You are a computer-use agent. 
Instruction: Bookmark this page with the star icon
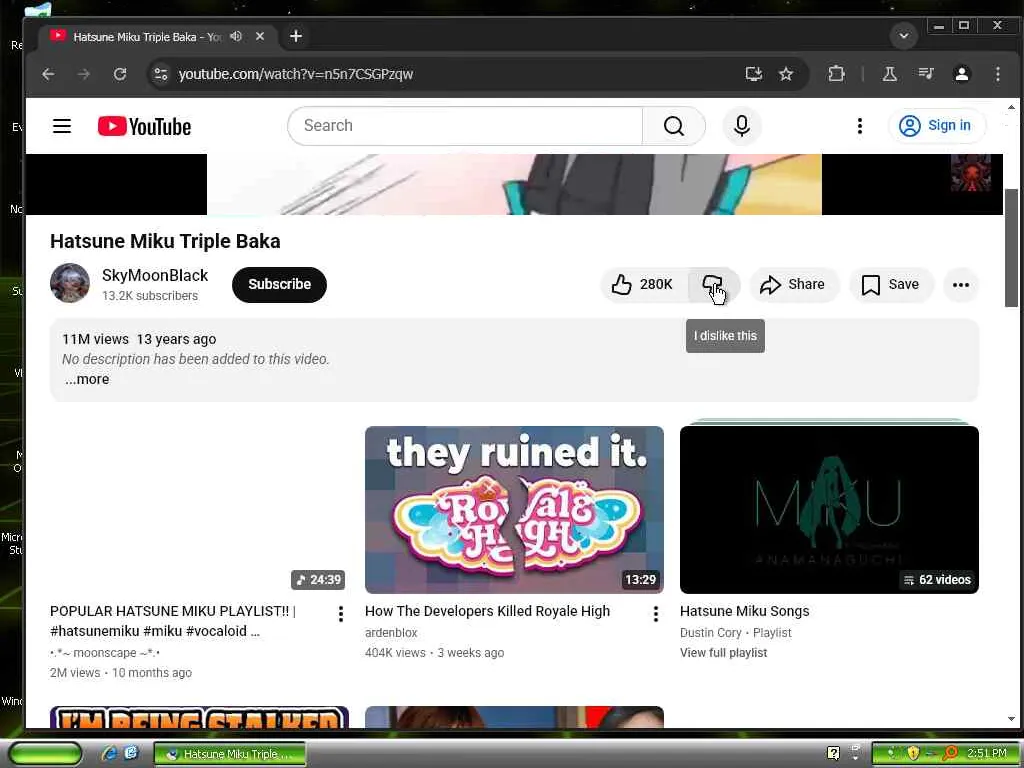tap(786, 74)
